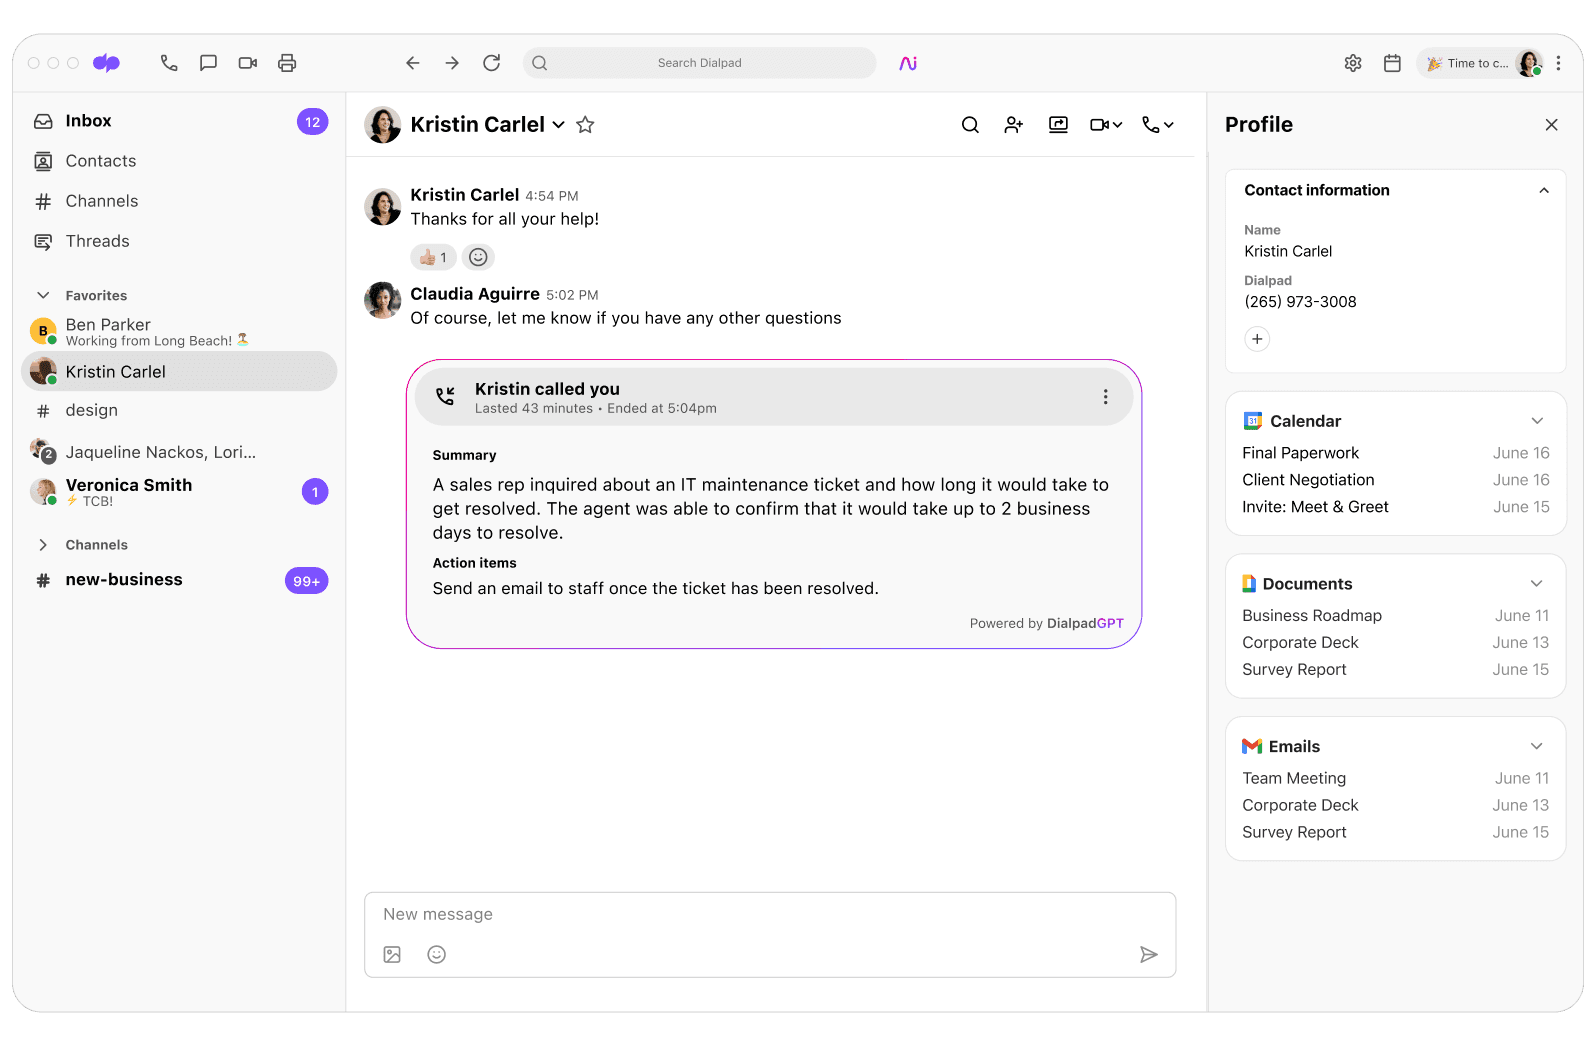Click the Dialpad Ai icon

pyautogui.click(x=907, y=63)
